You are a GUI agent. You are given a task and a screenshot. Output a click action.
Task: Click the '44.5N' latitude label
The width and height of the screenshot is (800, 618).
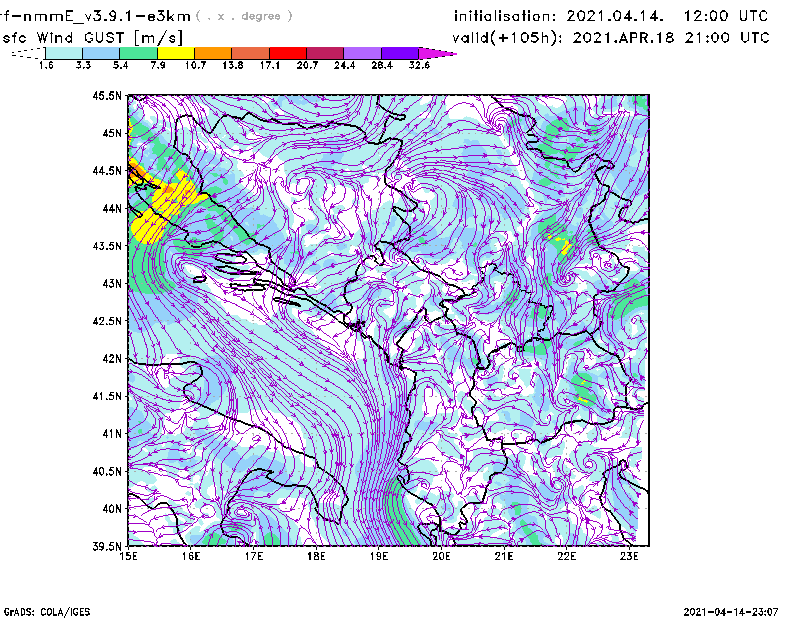click(x=107, y=170)
